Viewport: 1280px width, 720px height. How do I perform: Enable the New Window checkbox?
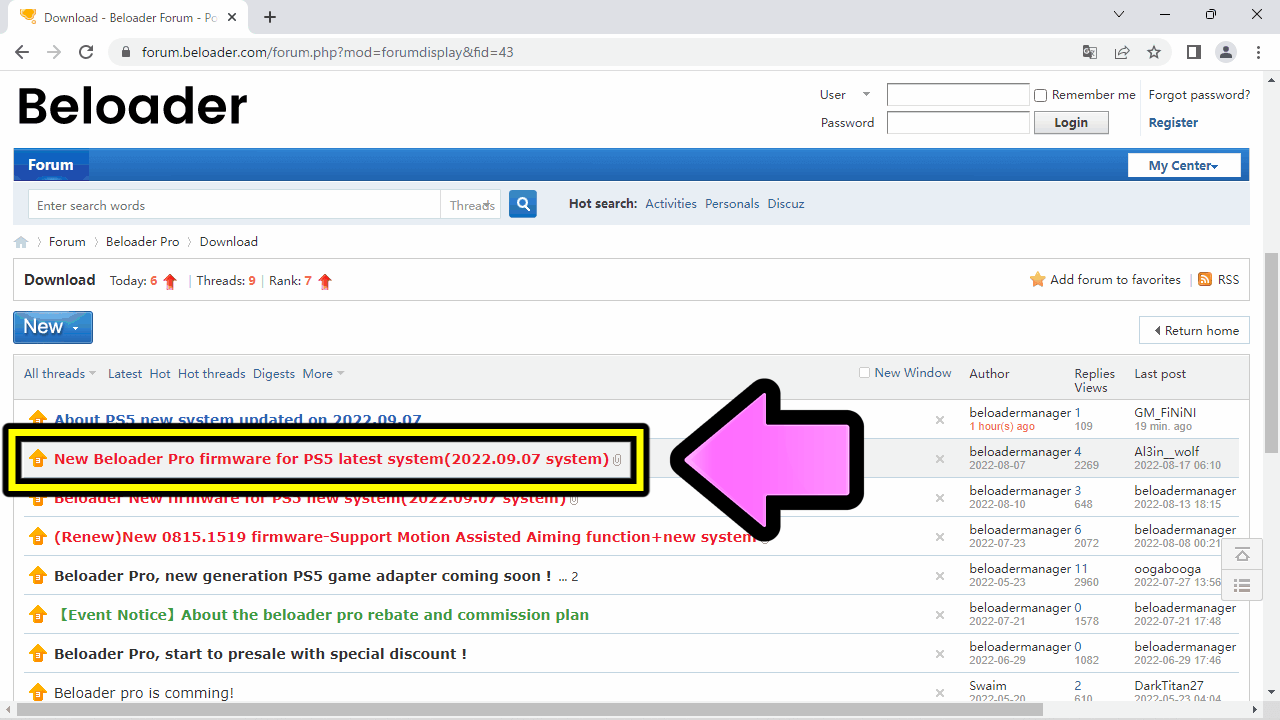[865, 373]
